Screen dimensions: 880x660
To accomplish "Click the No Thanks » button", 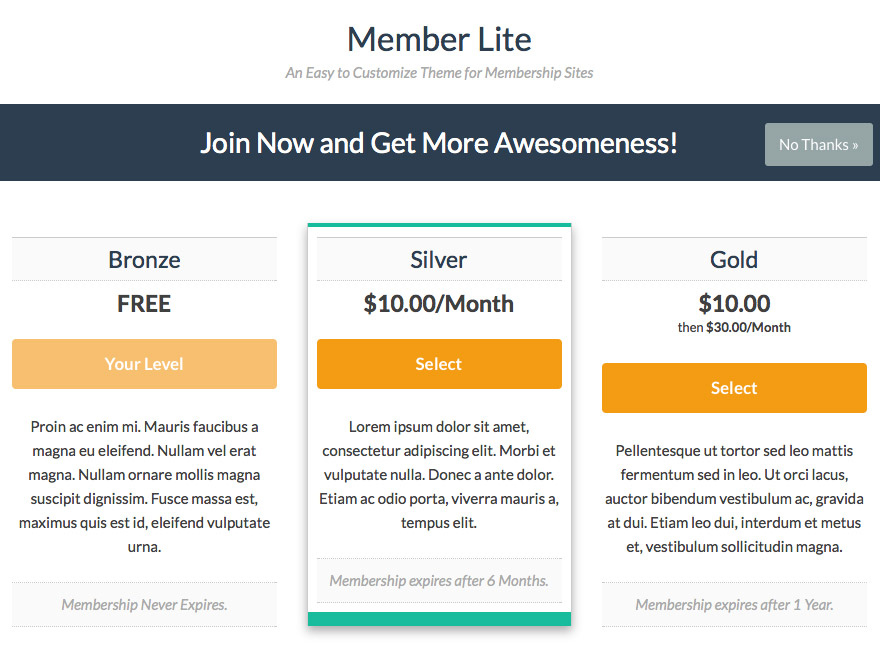I will pyautogui.click(x=818, y=144).
